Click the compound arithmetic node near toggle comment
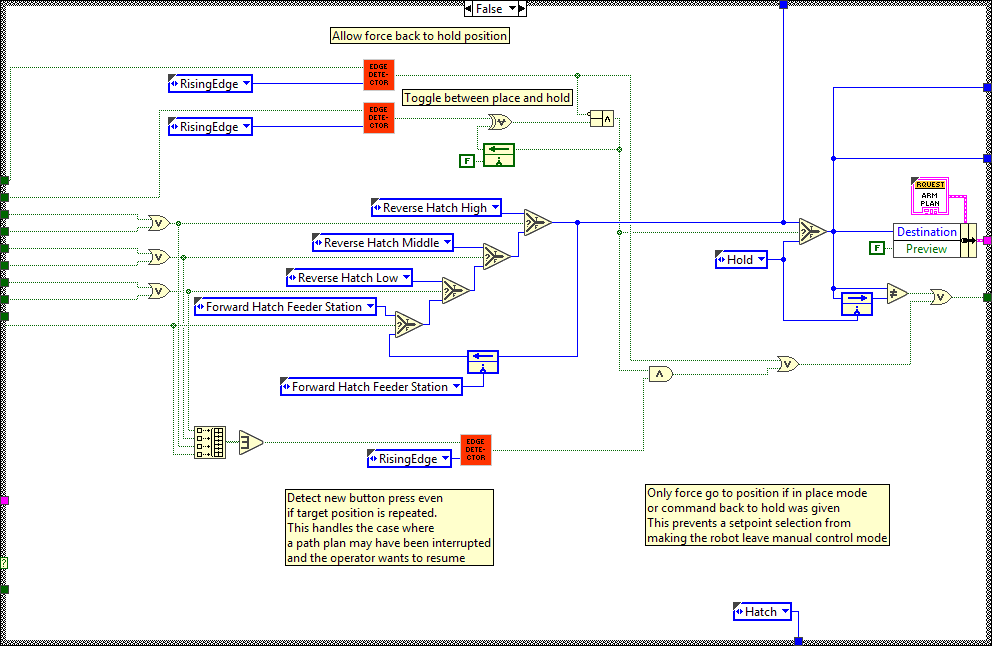This screenshot has height=646, width=992. (601, 119)
